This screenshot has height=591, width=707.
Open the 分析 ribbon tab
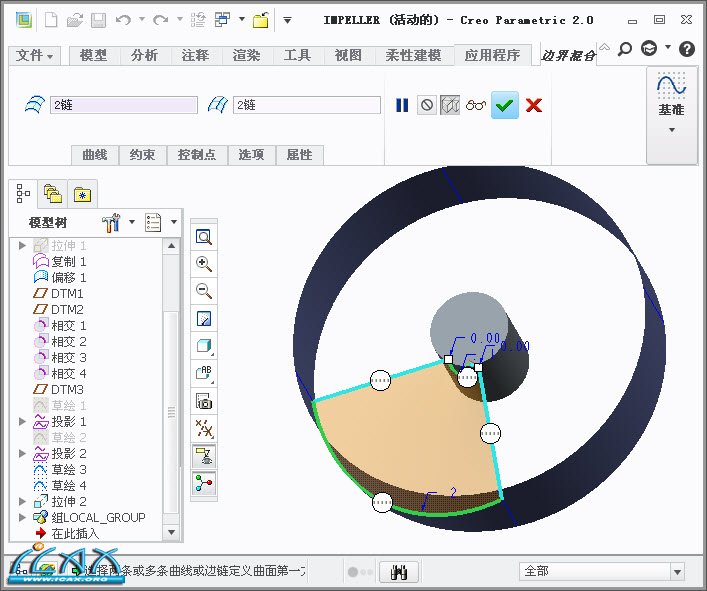144,56
